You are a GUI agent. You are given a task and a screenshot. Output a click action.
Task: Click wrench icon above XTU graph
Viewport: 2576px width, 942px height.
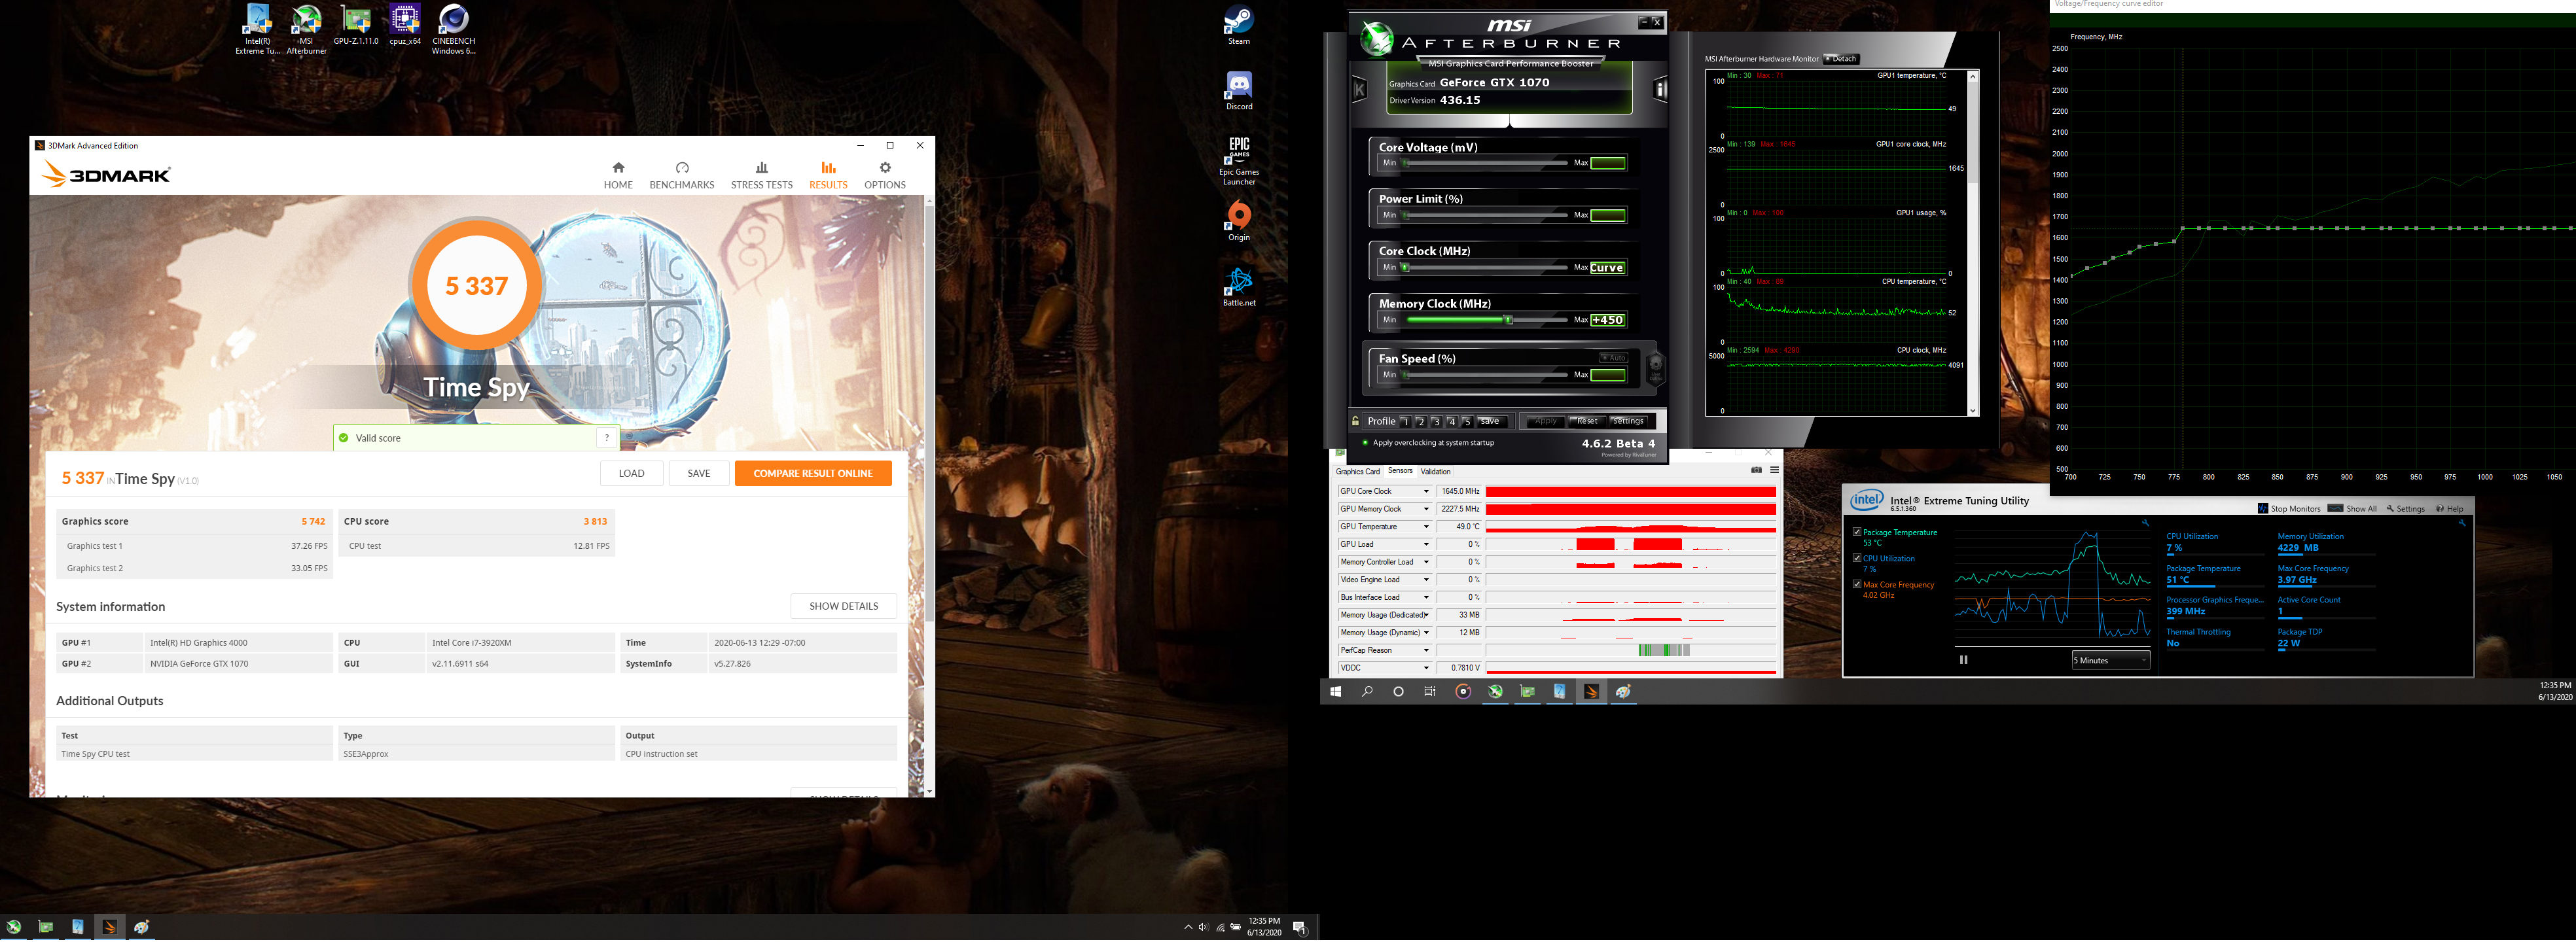[2145, 523]
